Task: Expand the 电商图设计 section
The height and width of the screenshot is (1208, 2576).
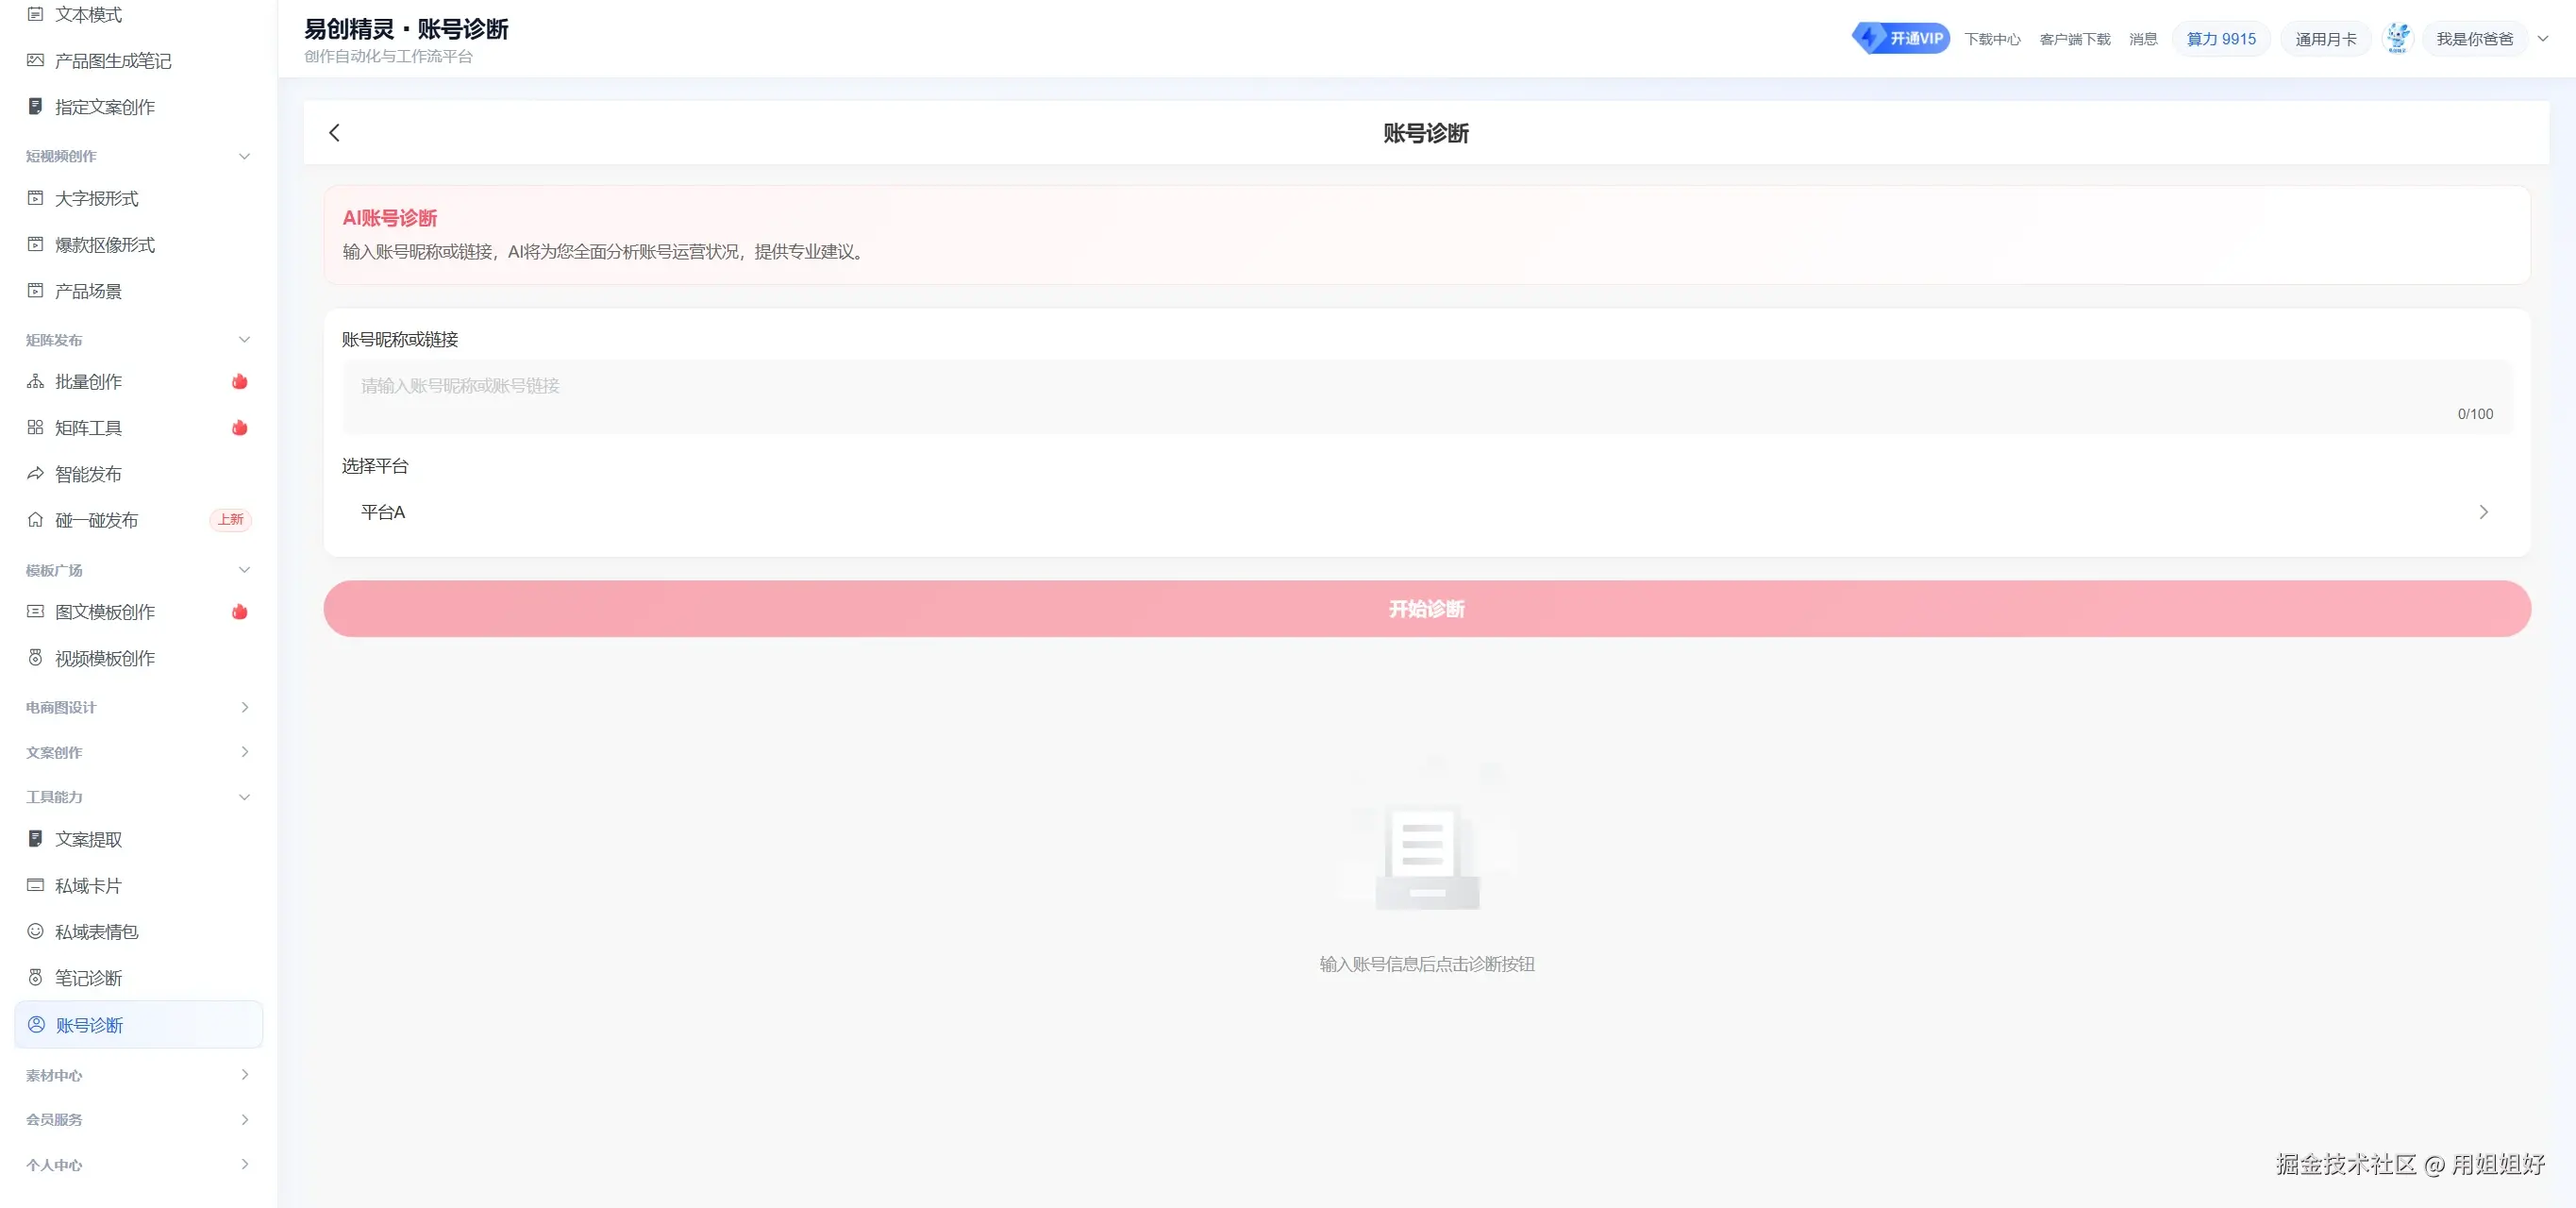Action: [x=245, y=707]
